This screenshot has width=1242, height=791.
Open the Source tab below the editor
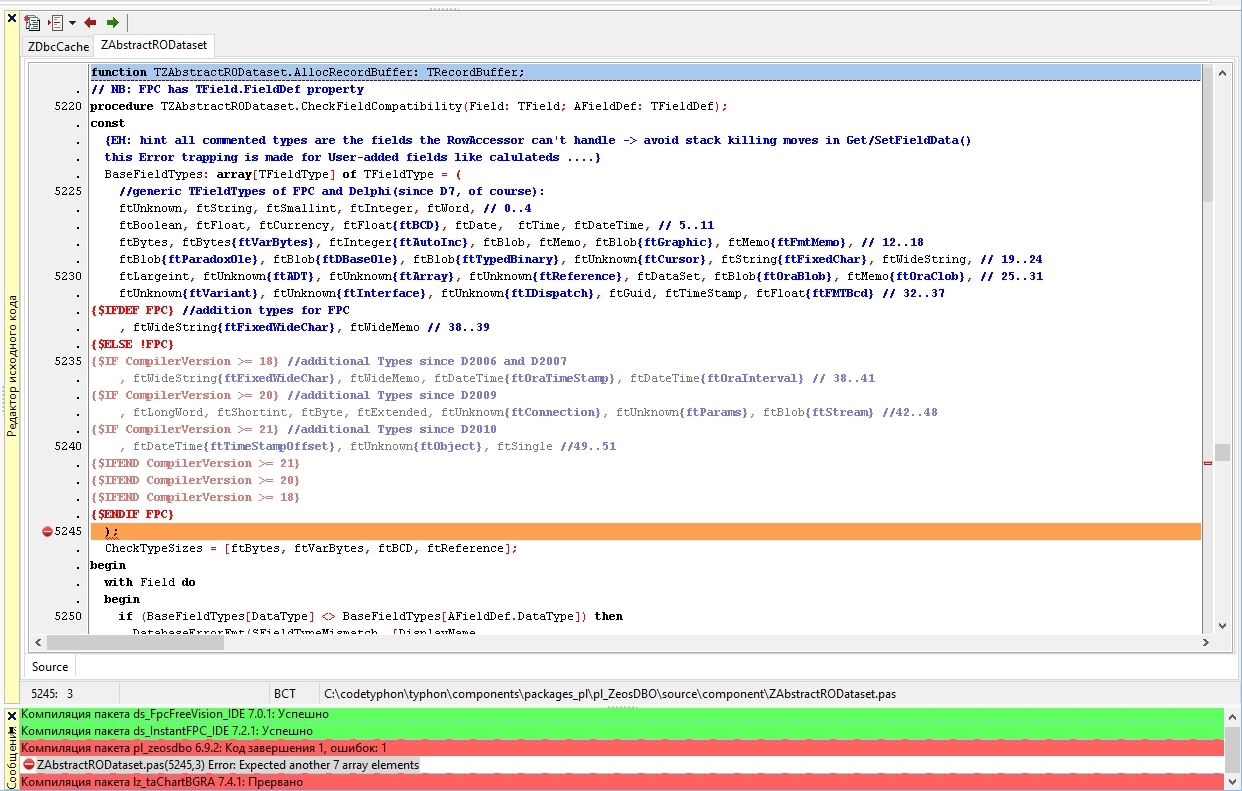pos(50,667)
